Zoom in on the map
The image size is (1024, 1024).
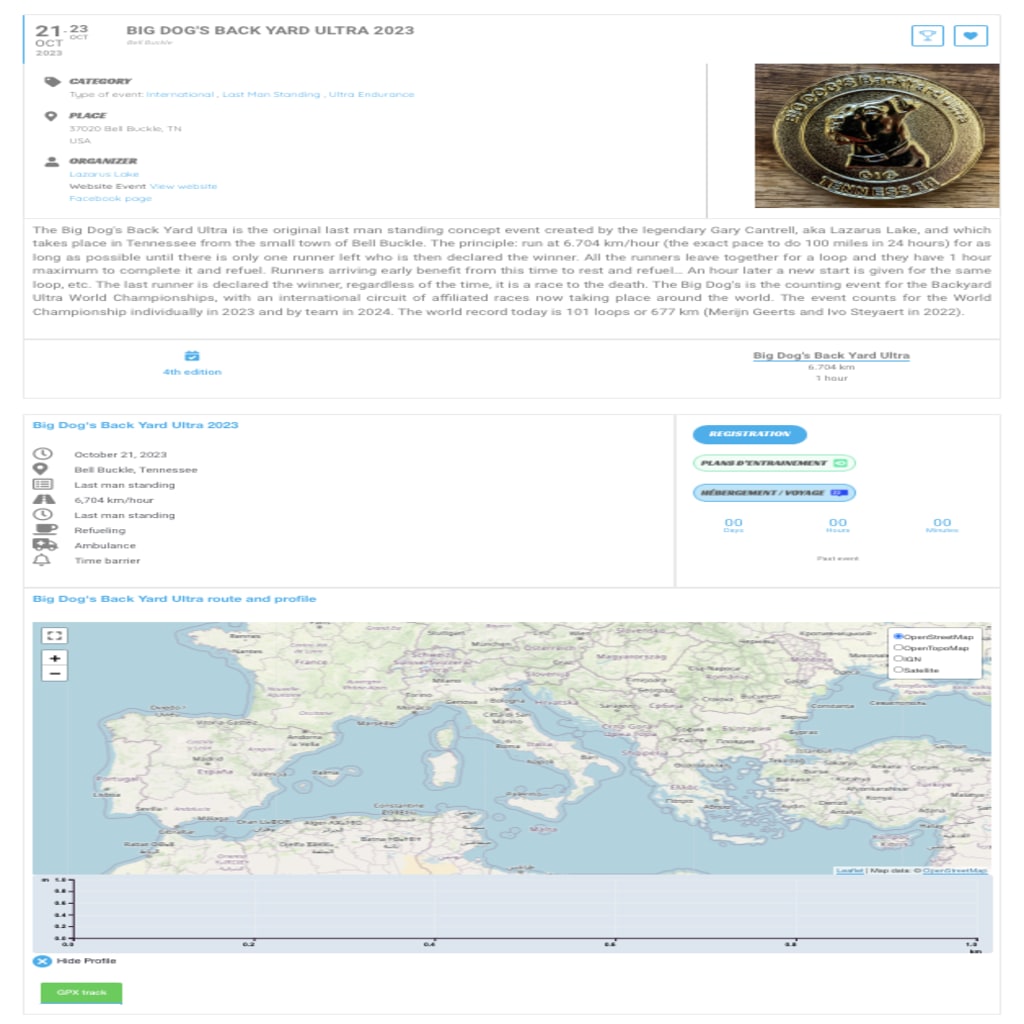(x=55, y=658)
